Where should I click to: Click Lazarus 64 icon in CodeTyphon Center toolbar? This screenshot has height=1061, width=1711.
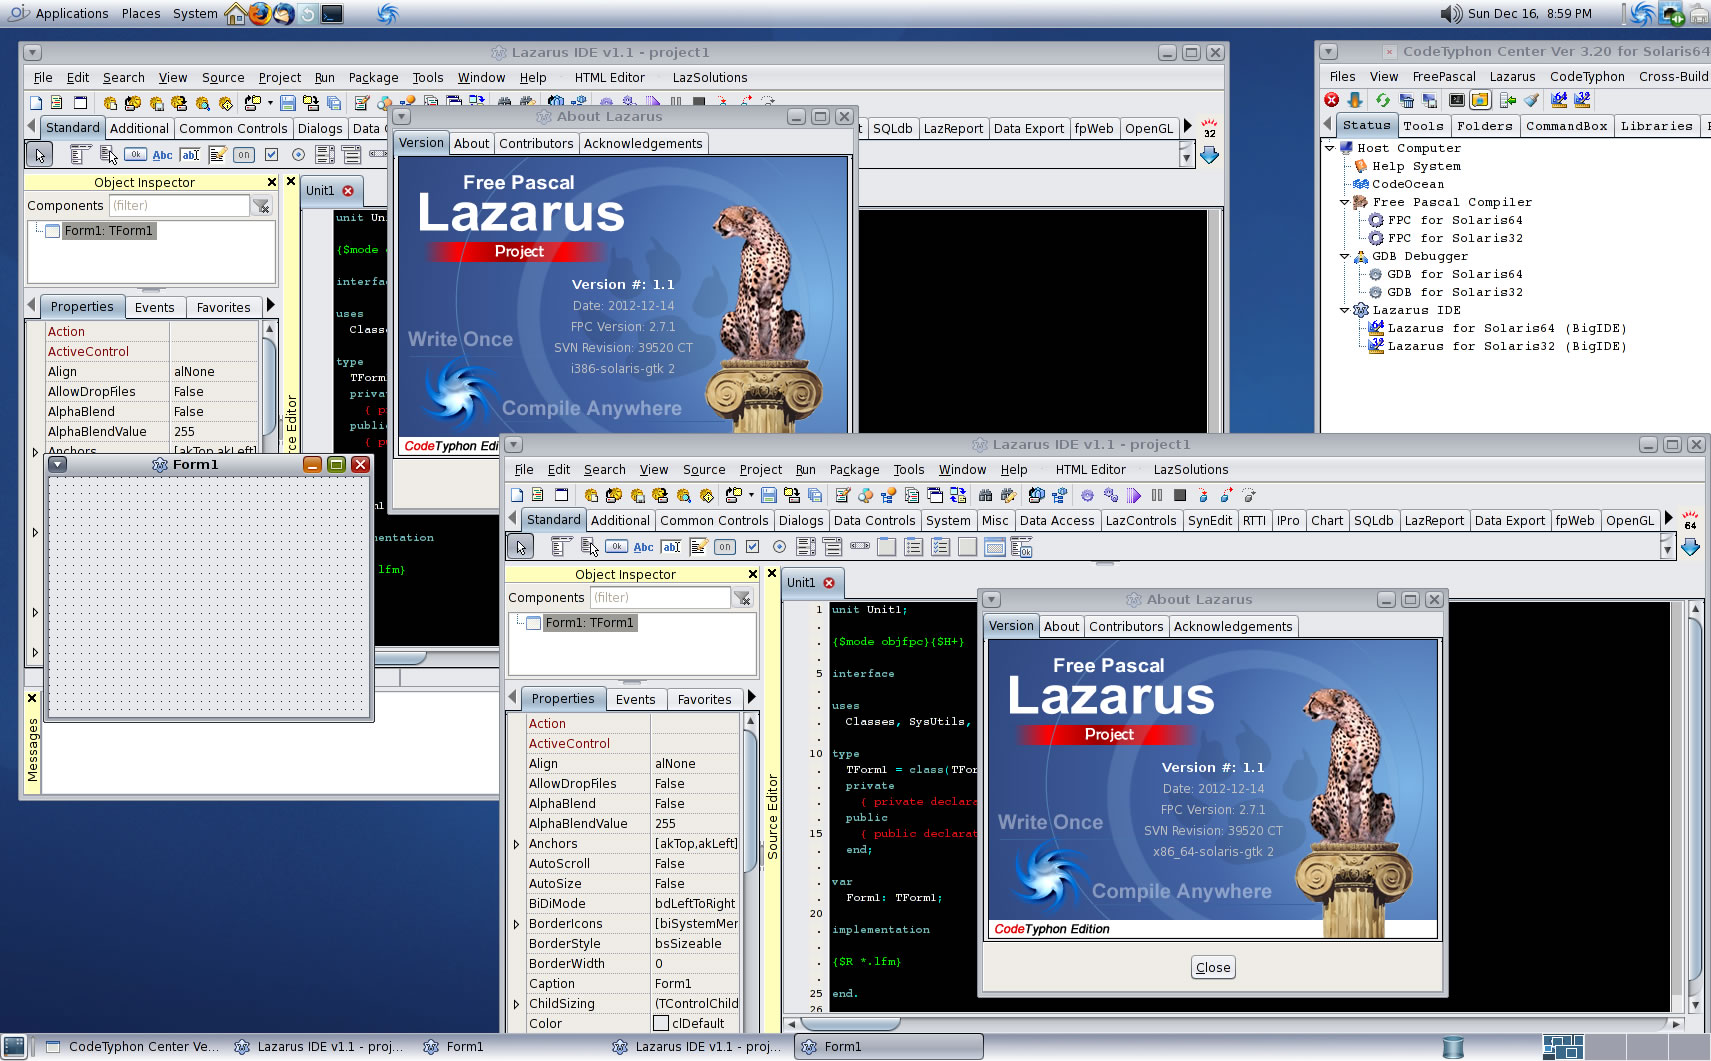1558,100
